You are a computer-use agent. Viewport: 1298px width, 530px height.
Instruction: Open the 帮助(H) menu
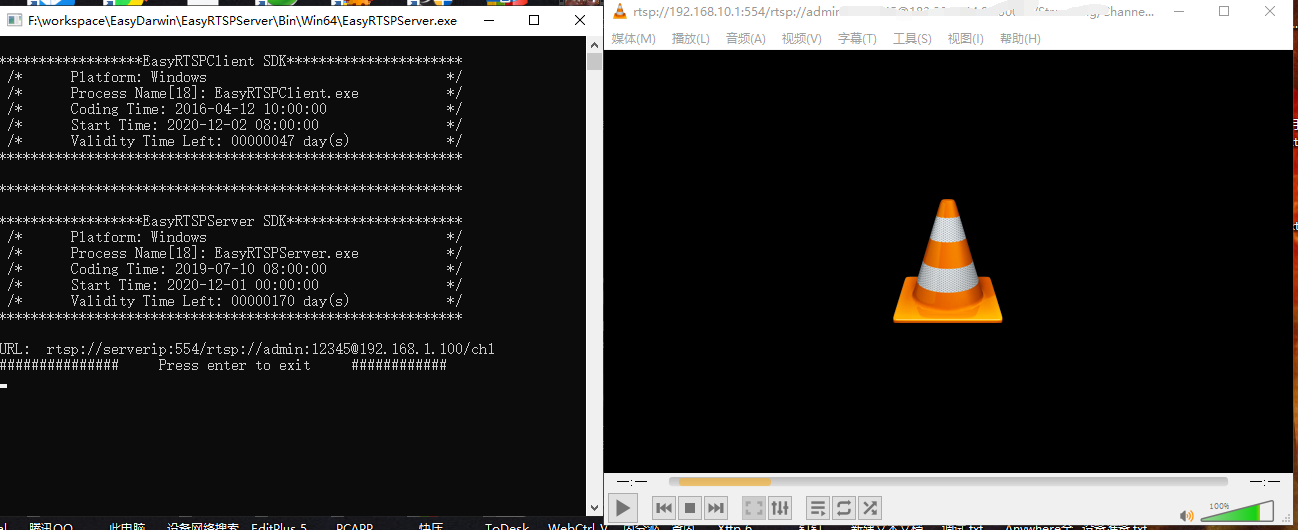point(1020,39)
